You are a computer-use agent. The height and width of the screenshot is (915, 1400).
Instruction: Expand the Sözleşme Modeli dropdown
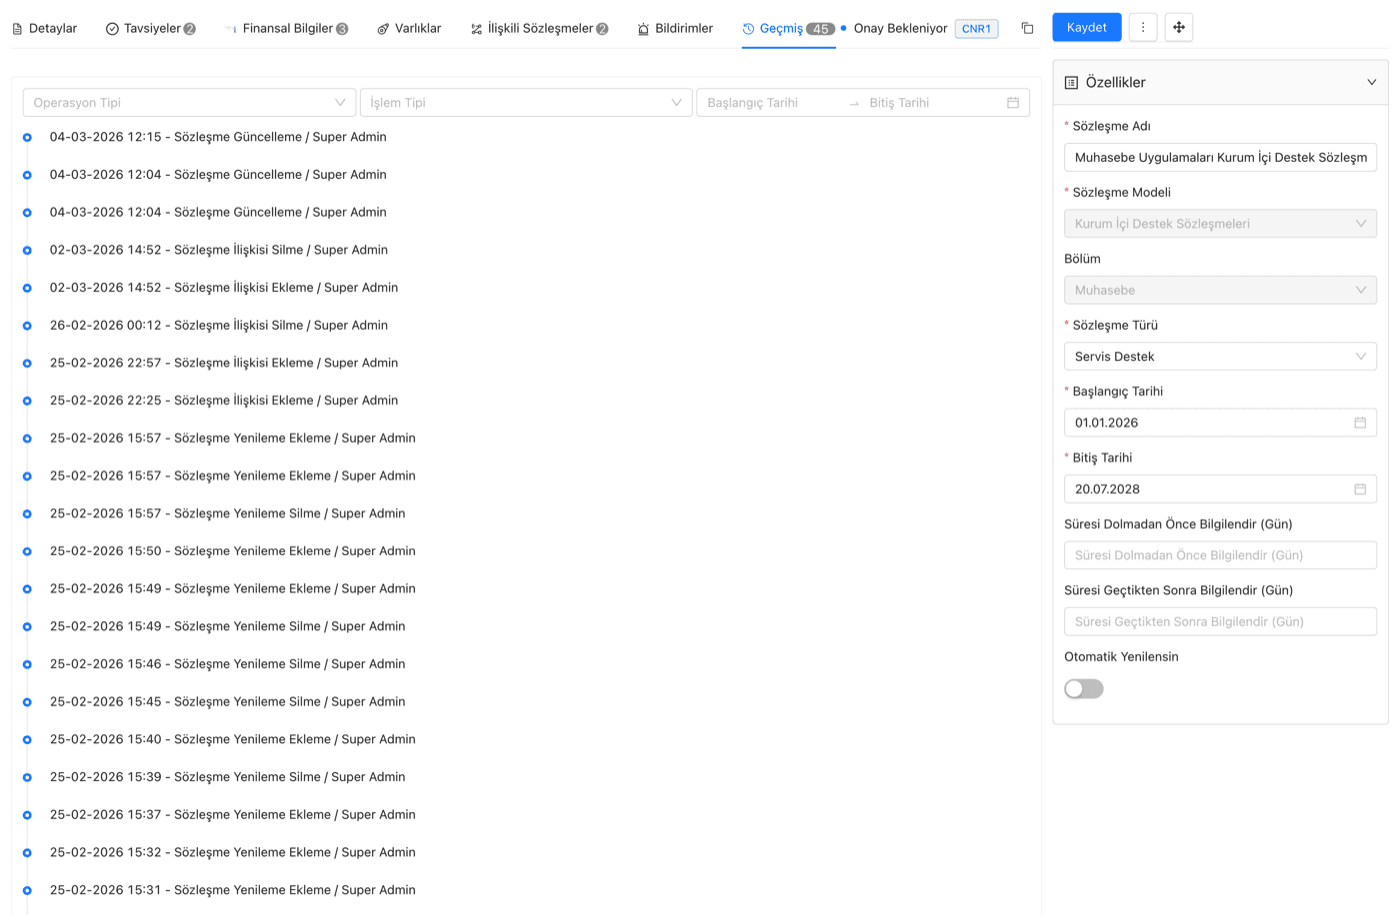(1220, 224)
